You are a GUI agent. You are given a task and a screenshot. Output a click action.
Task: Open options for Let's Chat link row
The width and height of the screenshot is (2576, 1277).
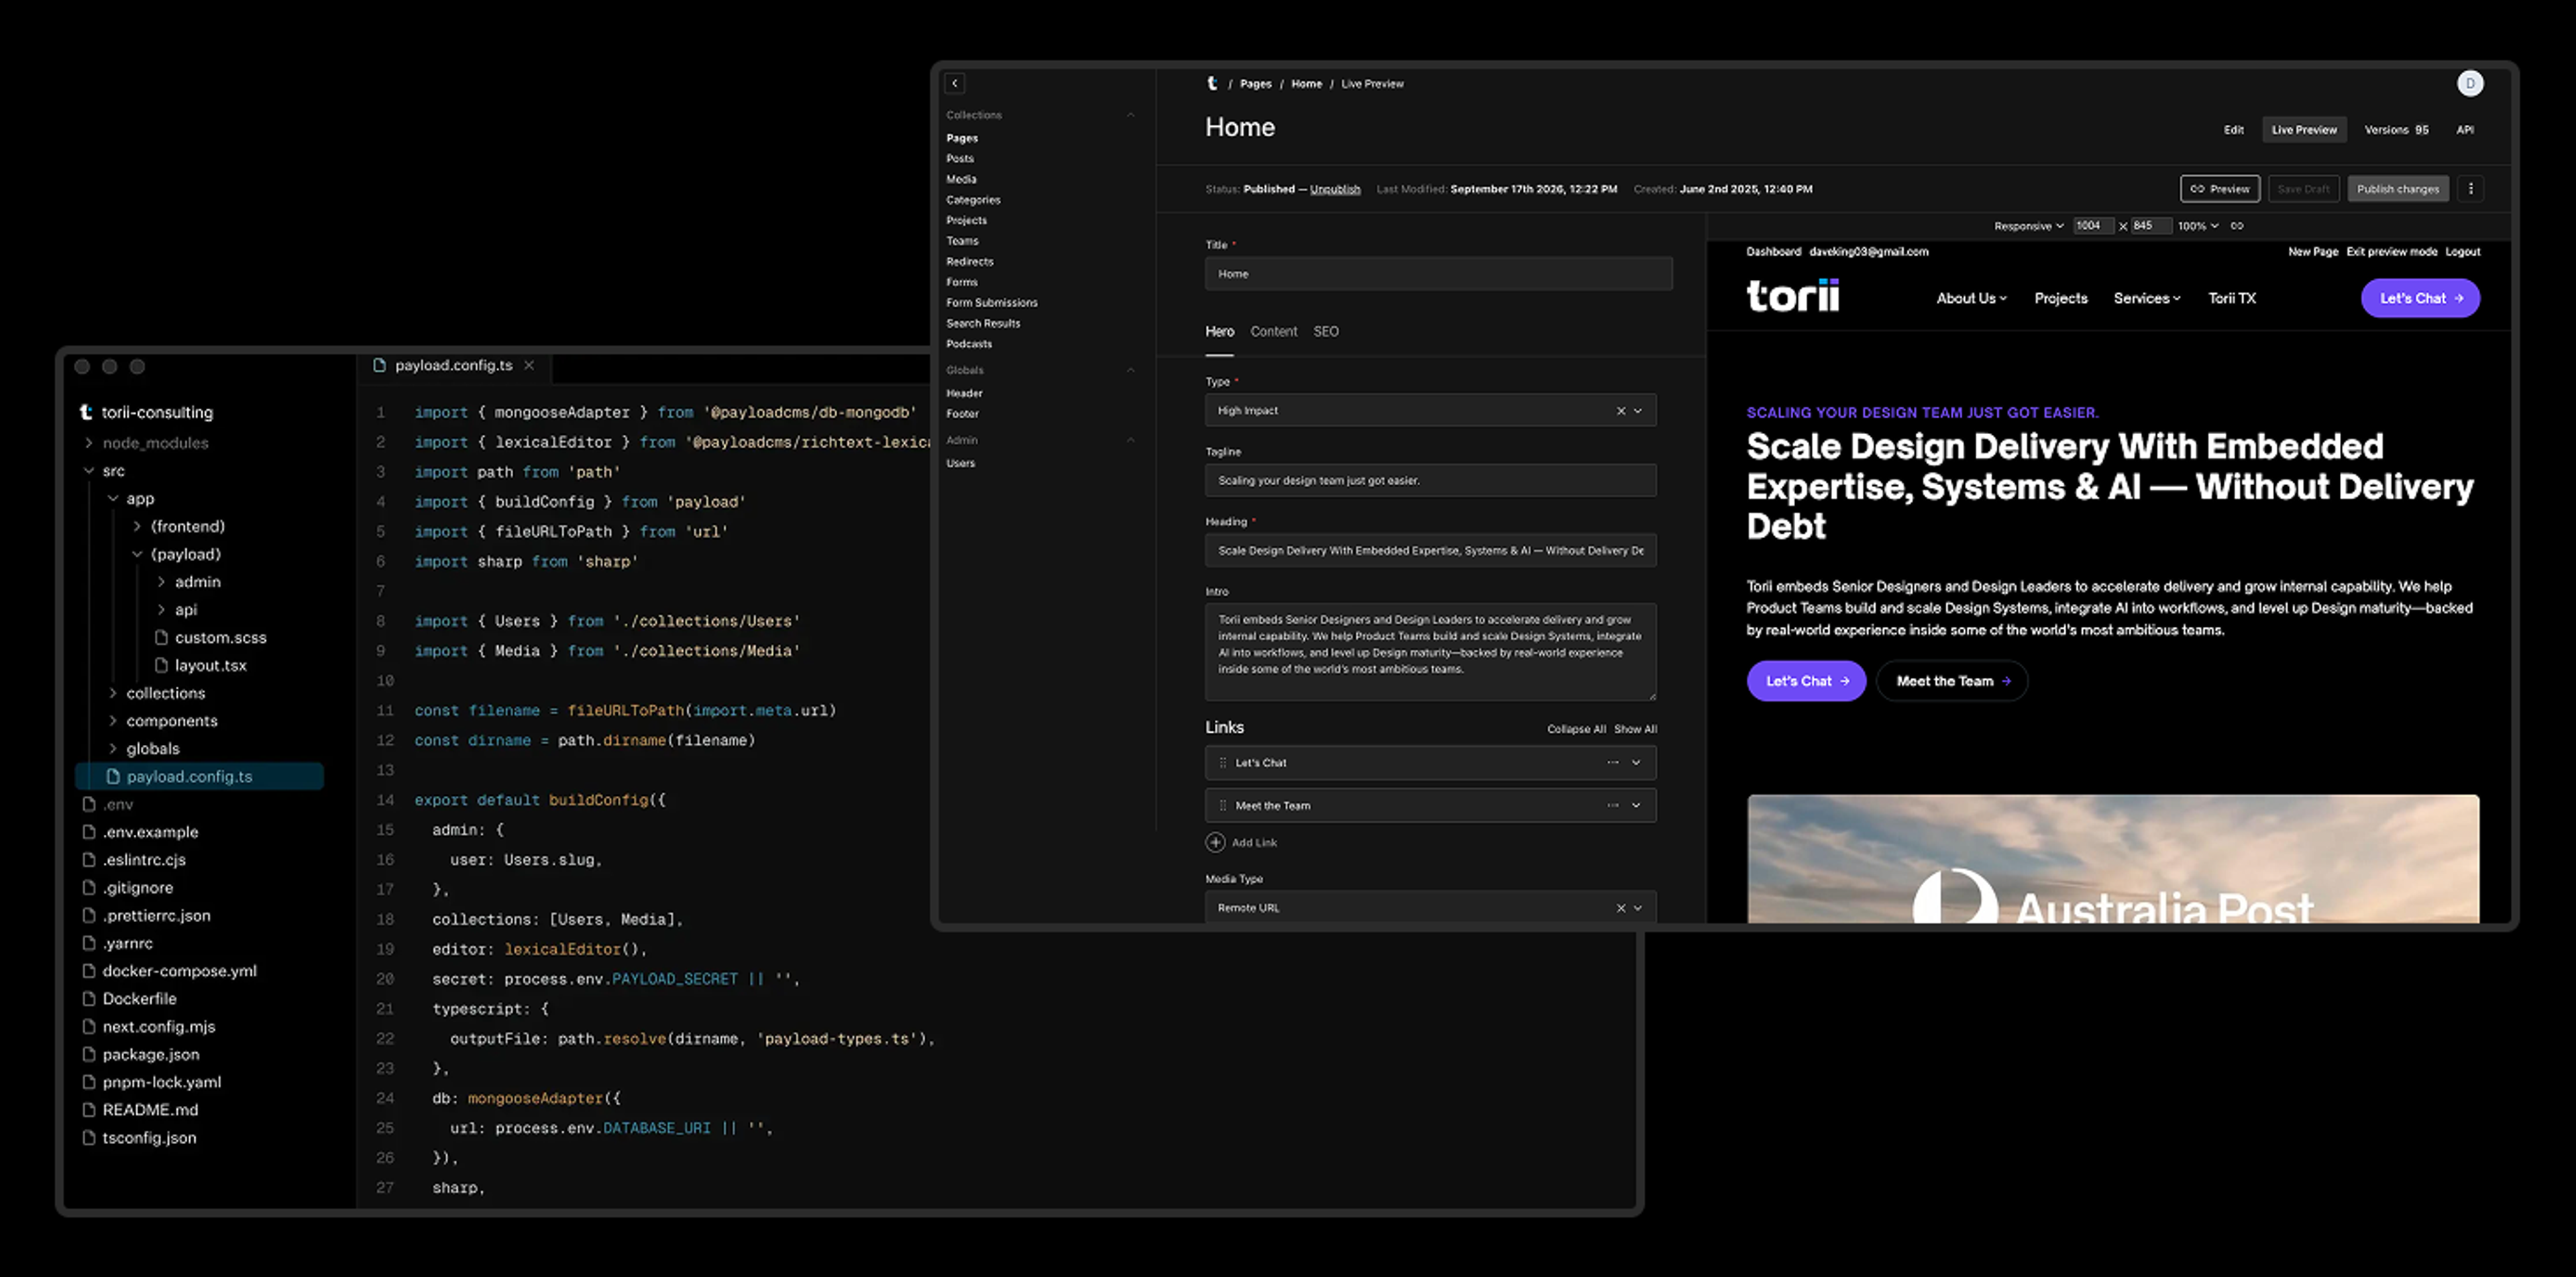(1612, 763)
